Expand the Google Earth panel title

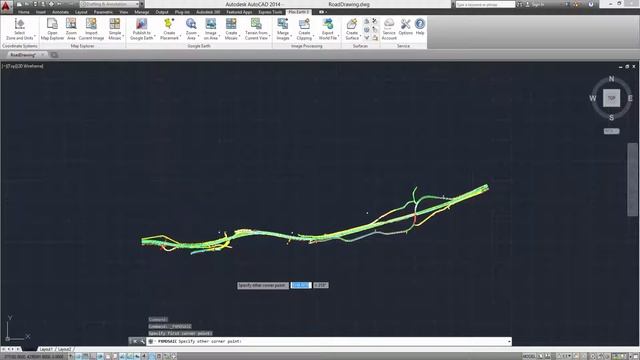[x=199, y=46]
